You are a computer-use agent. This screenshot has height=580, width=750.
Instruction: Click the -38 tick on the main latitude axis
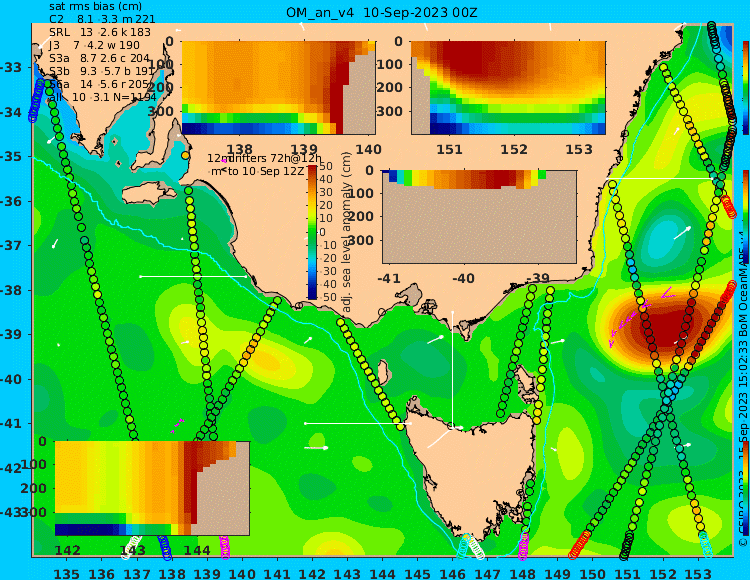(11, 290)
